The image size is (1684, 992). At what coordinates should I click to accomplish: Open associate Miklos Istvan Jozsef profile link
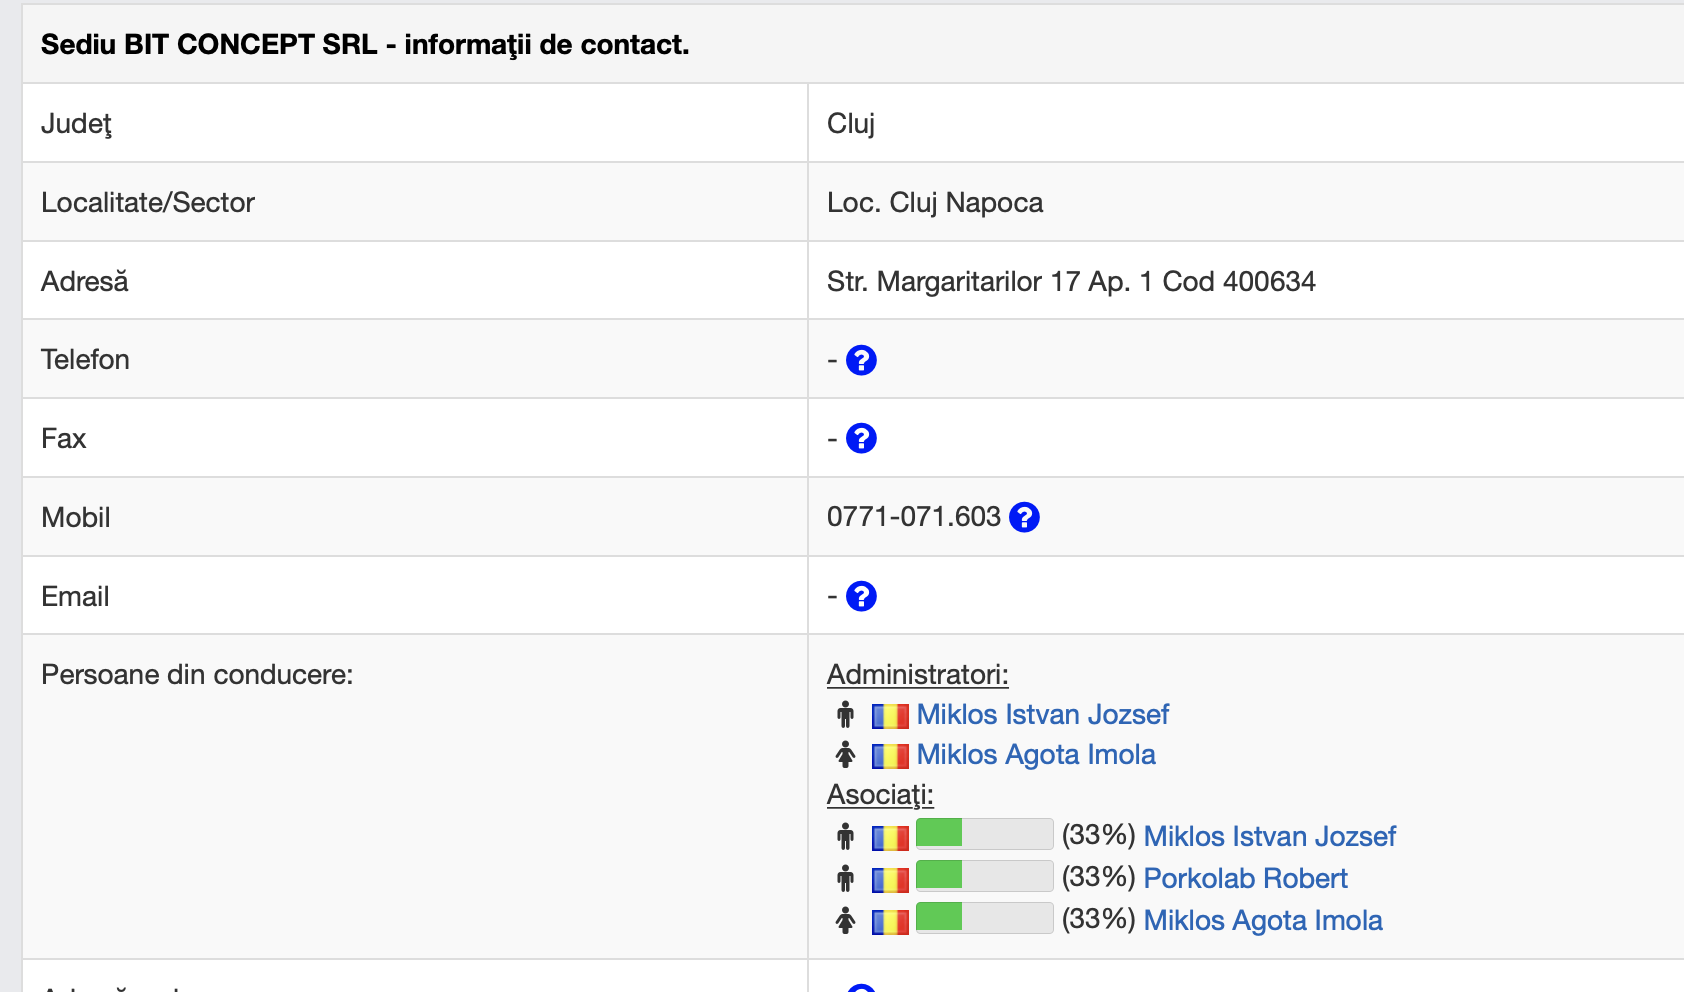point(1269,837)
